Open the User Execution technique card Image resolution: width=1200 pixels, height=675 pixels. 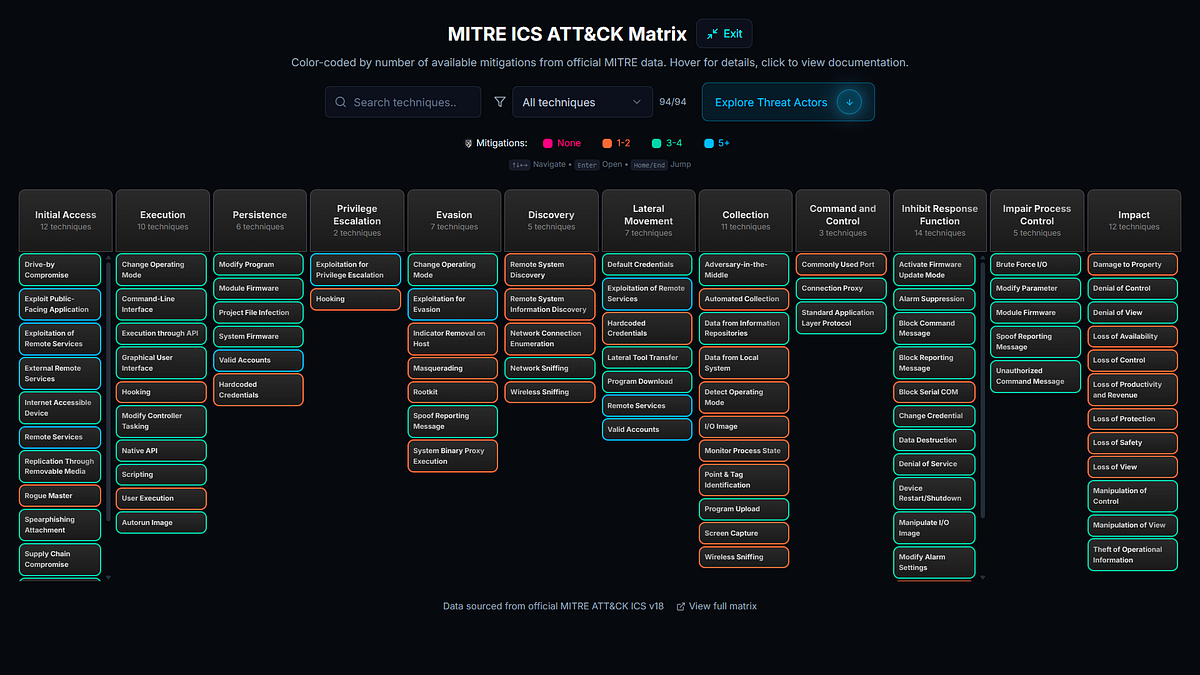click(162, 498)
